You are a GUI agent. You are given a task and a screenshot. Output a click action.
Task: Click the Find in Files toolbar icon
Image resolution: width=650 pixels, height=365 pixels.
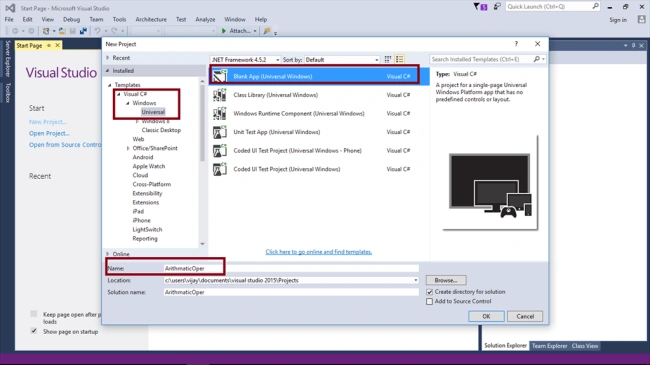(x=267, y=31)
